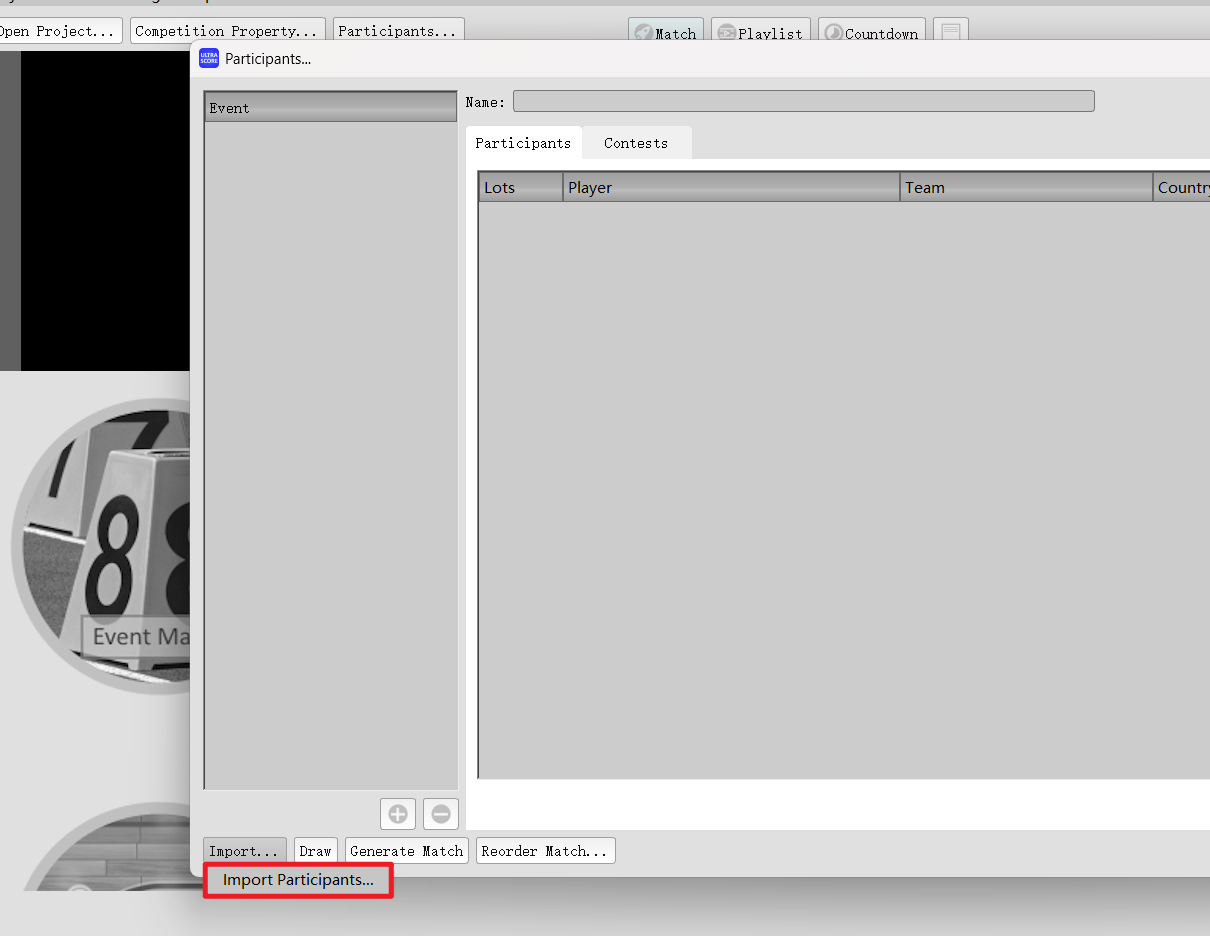Click the document icon beside Countdown
Screen dimensions: 1210x936
pos(950,33)
